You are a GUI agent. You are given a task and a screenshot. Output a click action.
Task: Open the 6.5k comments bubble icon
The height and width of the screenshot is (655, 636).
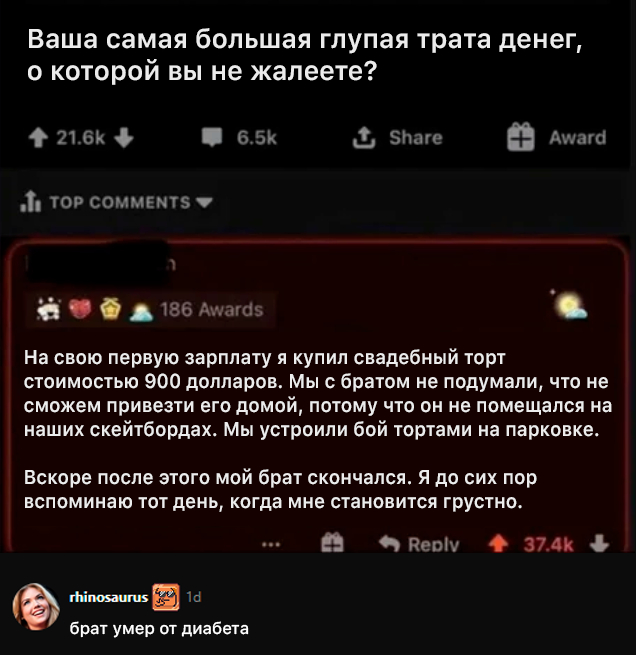click(x=212, y=137)
